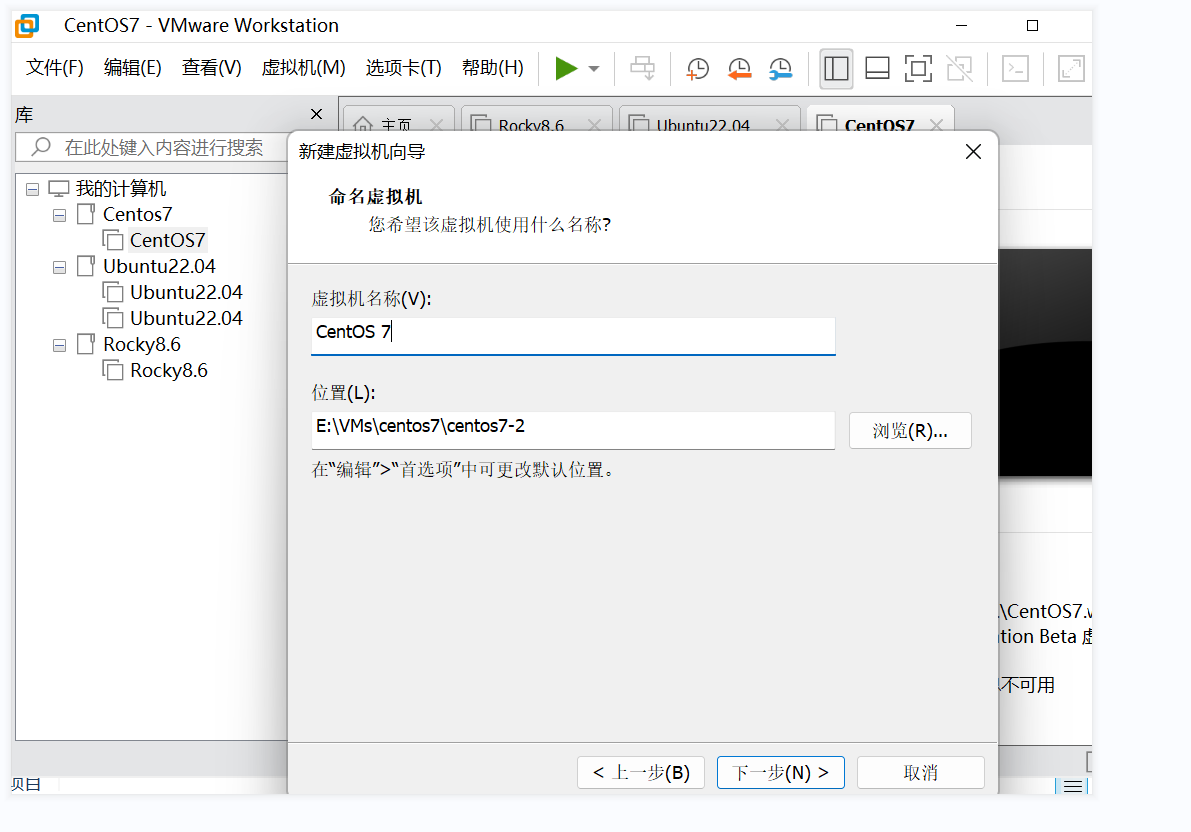Close the Rocky8.6 tab
The width and height of the screenshot is (1191, 832).
pos(594,125)
